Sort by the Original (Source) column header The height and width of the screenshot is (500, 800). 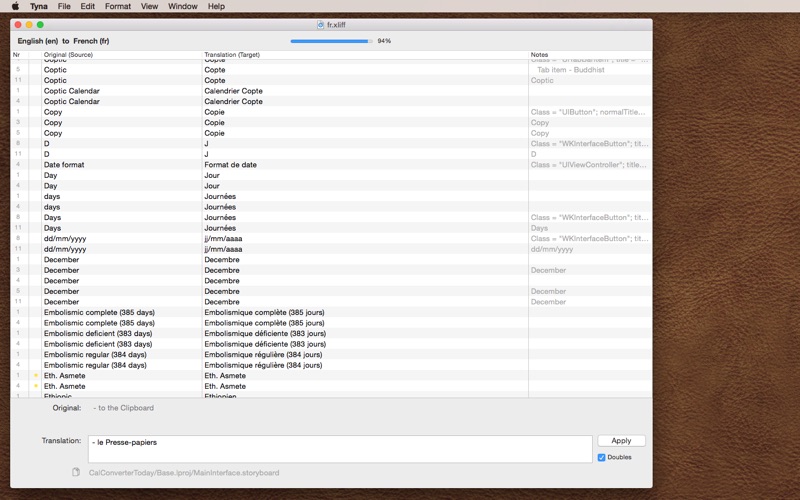(x=68, y=55)
